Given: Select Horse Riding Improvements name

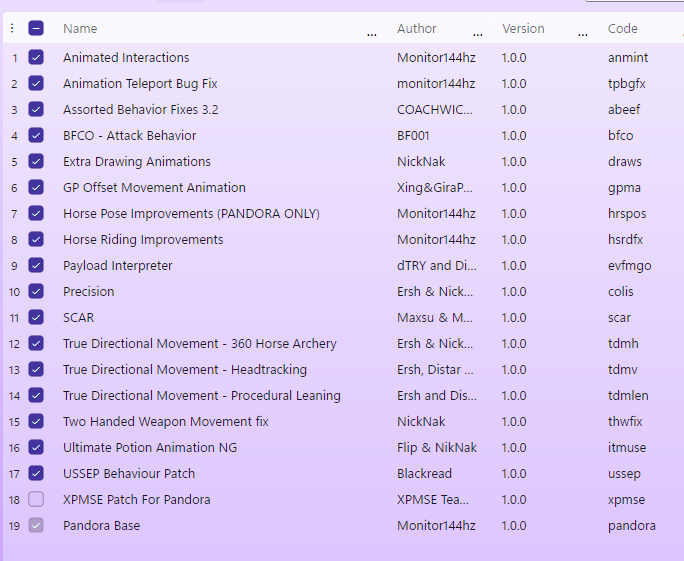Looking at the screenshot, I should pos(143,239).
